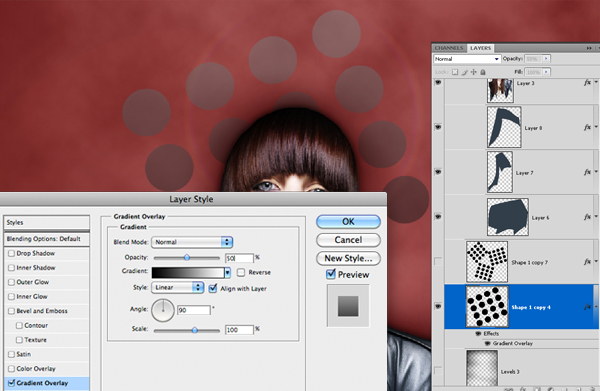Viewport: 600px width, 391px height.
Task: Click the Cancel button
Action: tap(348, 240)
